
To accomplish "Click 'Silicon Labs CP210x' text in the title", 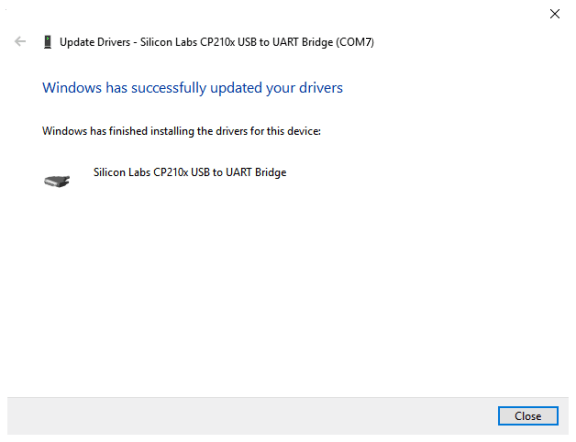I will click(187, 42).
